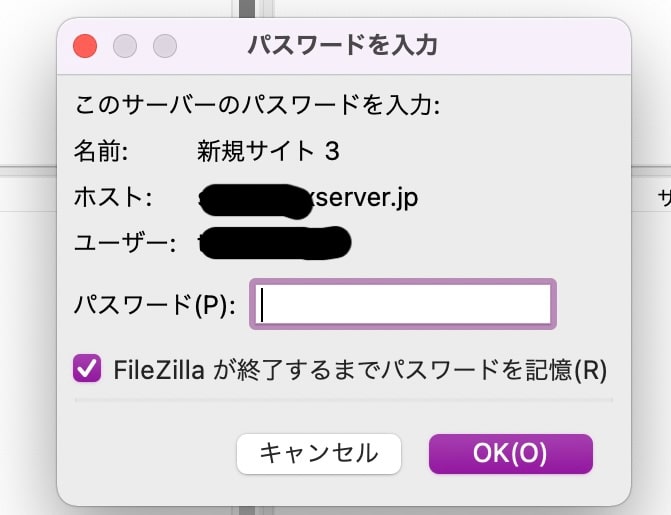This screenshot has width=671, height=515.
Task: Confirm with the OK(O) button
Action: [x=511, y=454]
